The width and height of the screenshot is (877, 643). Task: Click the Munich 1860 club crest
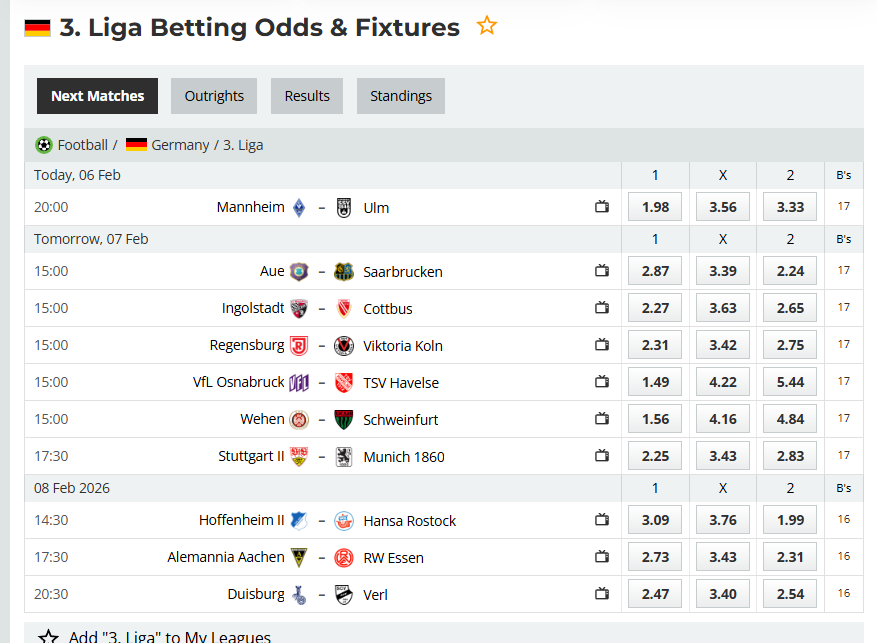tap(343, 456)
